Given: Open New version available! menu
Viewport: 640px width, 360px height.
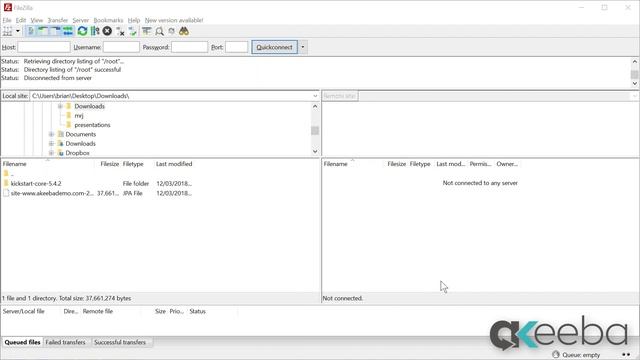Looking at the screenshot, I should (x=174, y=20).
